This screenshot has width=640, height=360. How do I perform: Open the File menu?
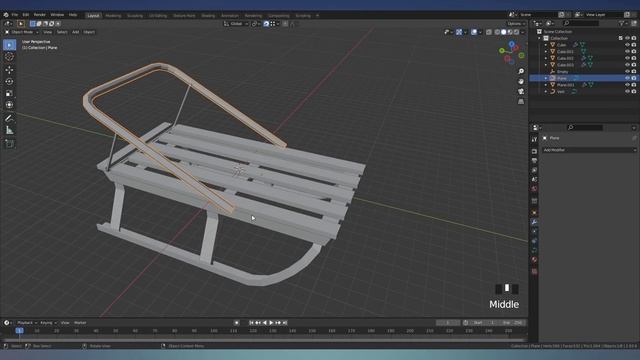point(15,15)
